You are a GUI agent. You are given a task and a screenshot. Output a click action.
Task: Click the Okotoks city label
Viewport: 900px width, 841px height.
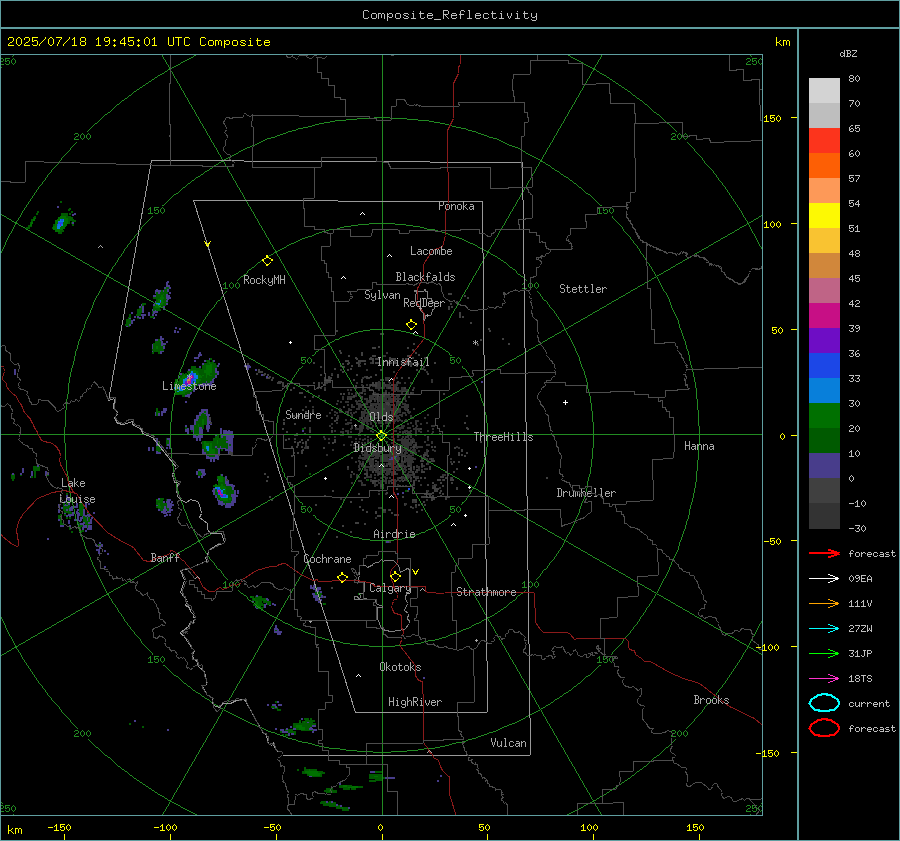(x=400, y=667)
